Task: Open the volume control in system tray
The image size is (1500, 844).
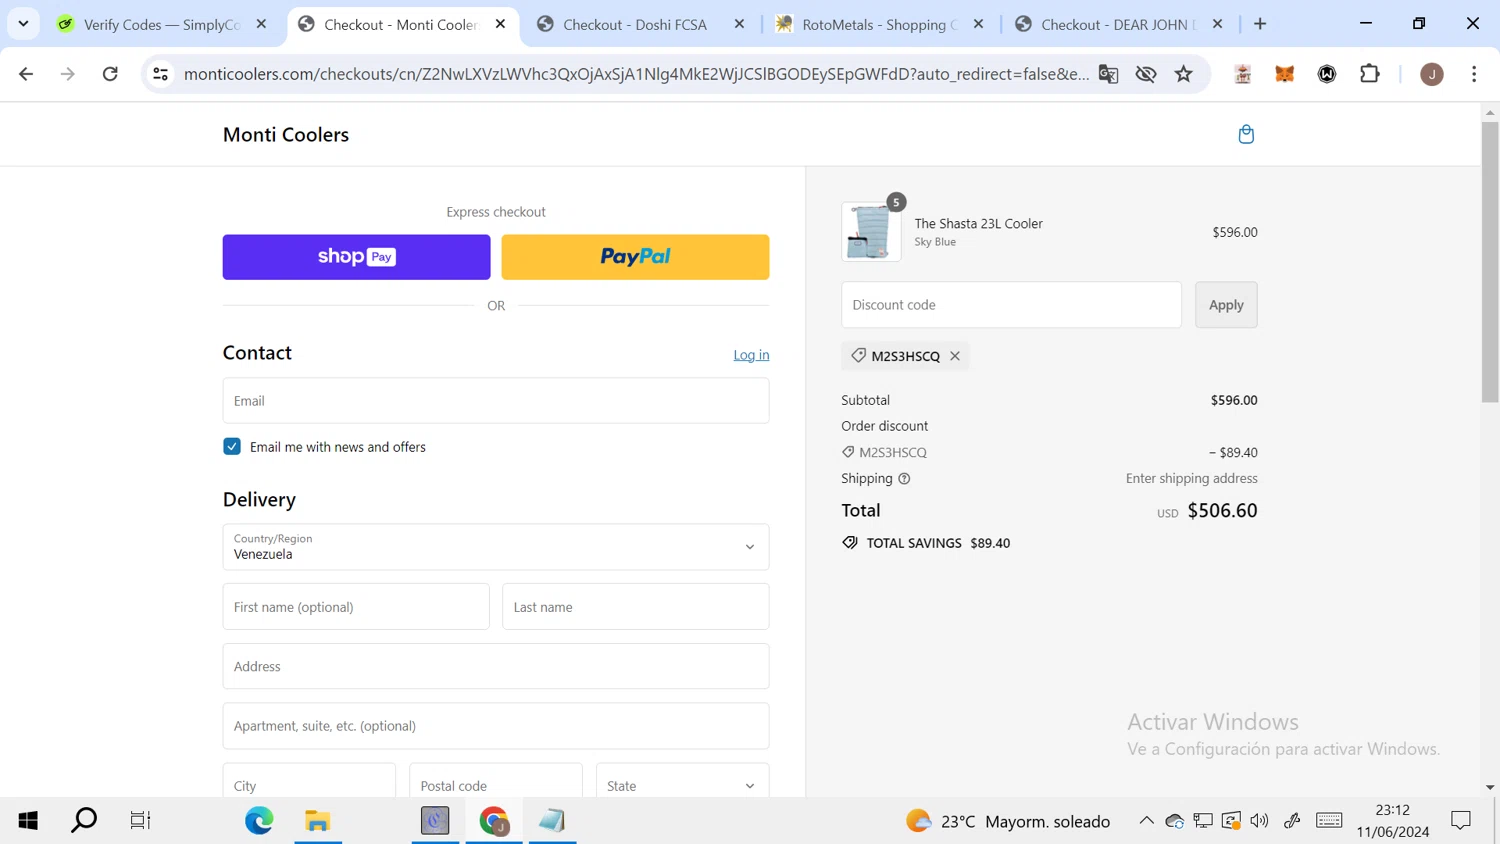Action: point(1260,821)
